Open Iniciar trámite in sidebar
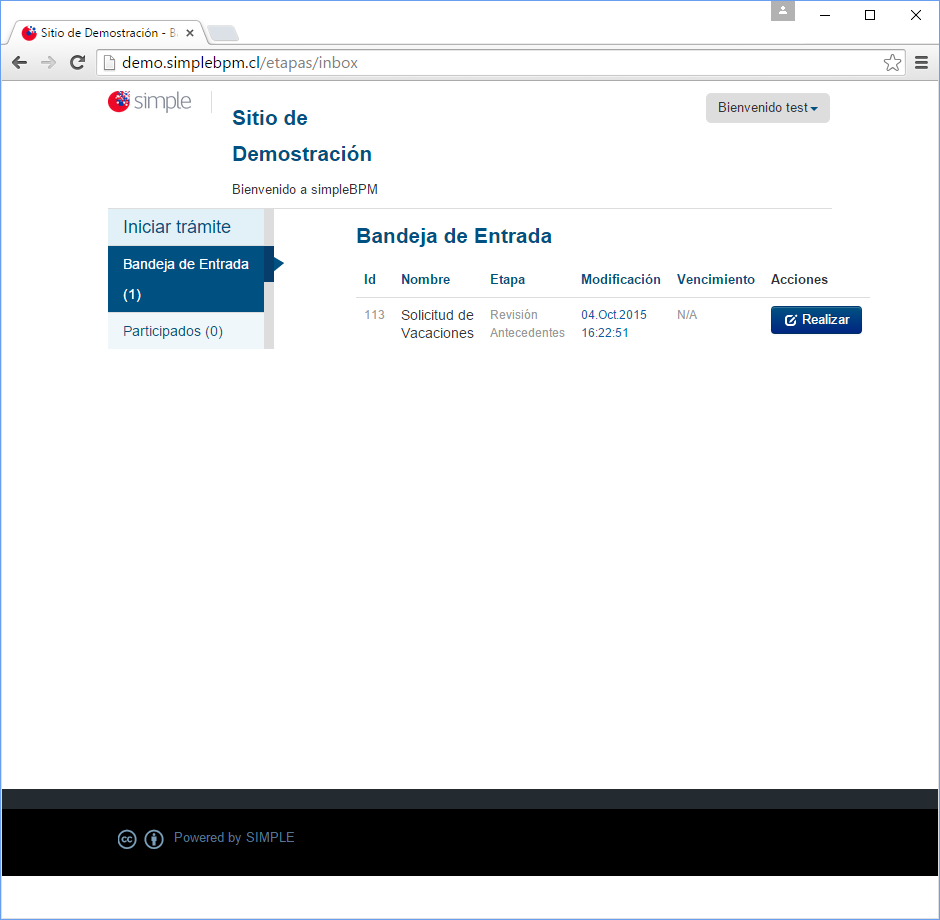The height and width of the screenshot is (920, 940). [186, 227]
